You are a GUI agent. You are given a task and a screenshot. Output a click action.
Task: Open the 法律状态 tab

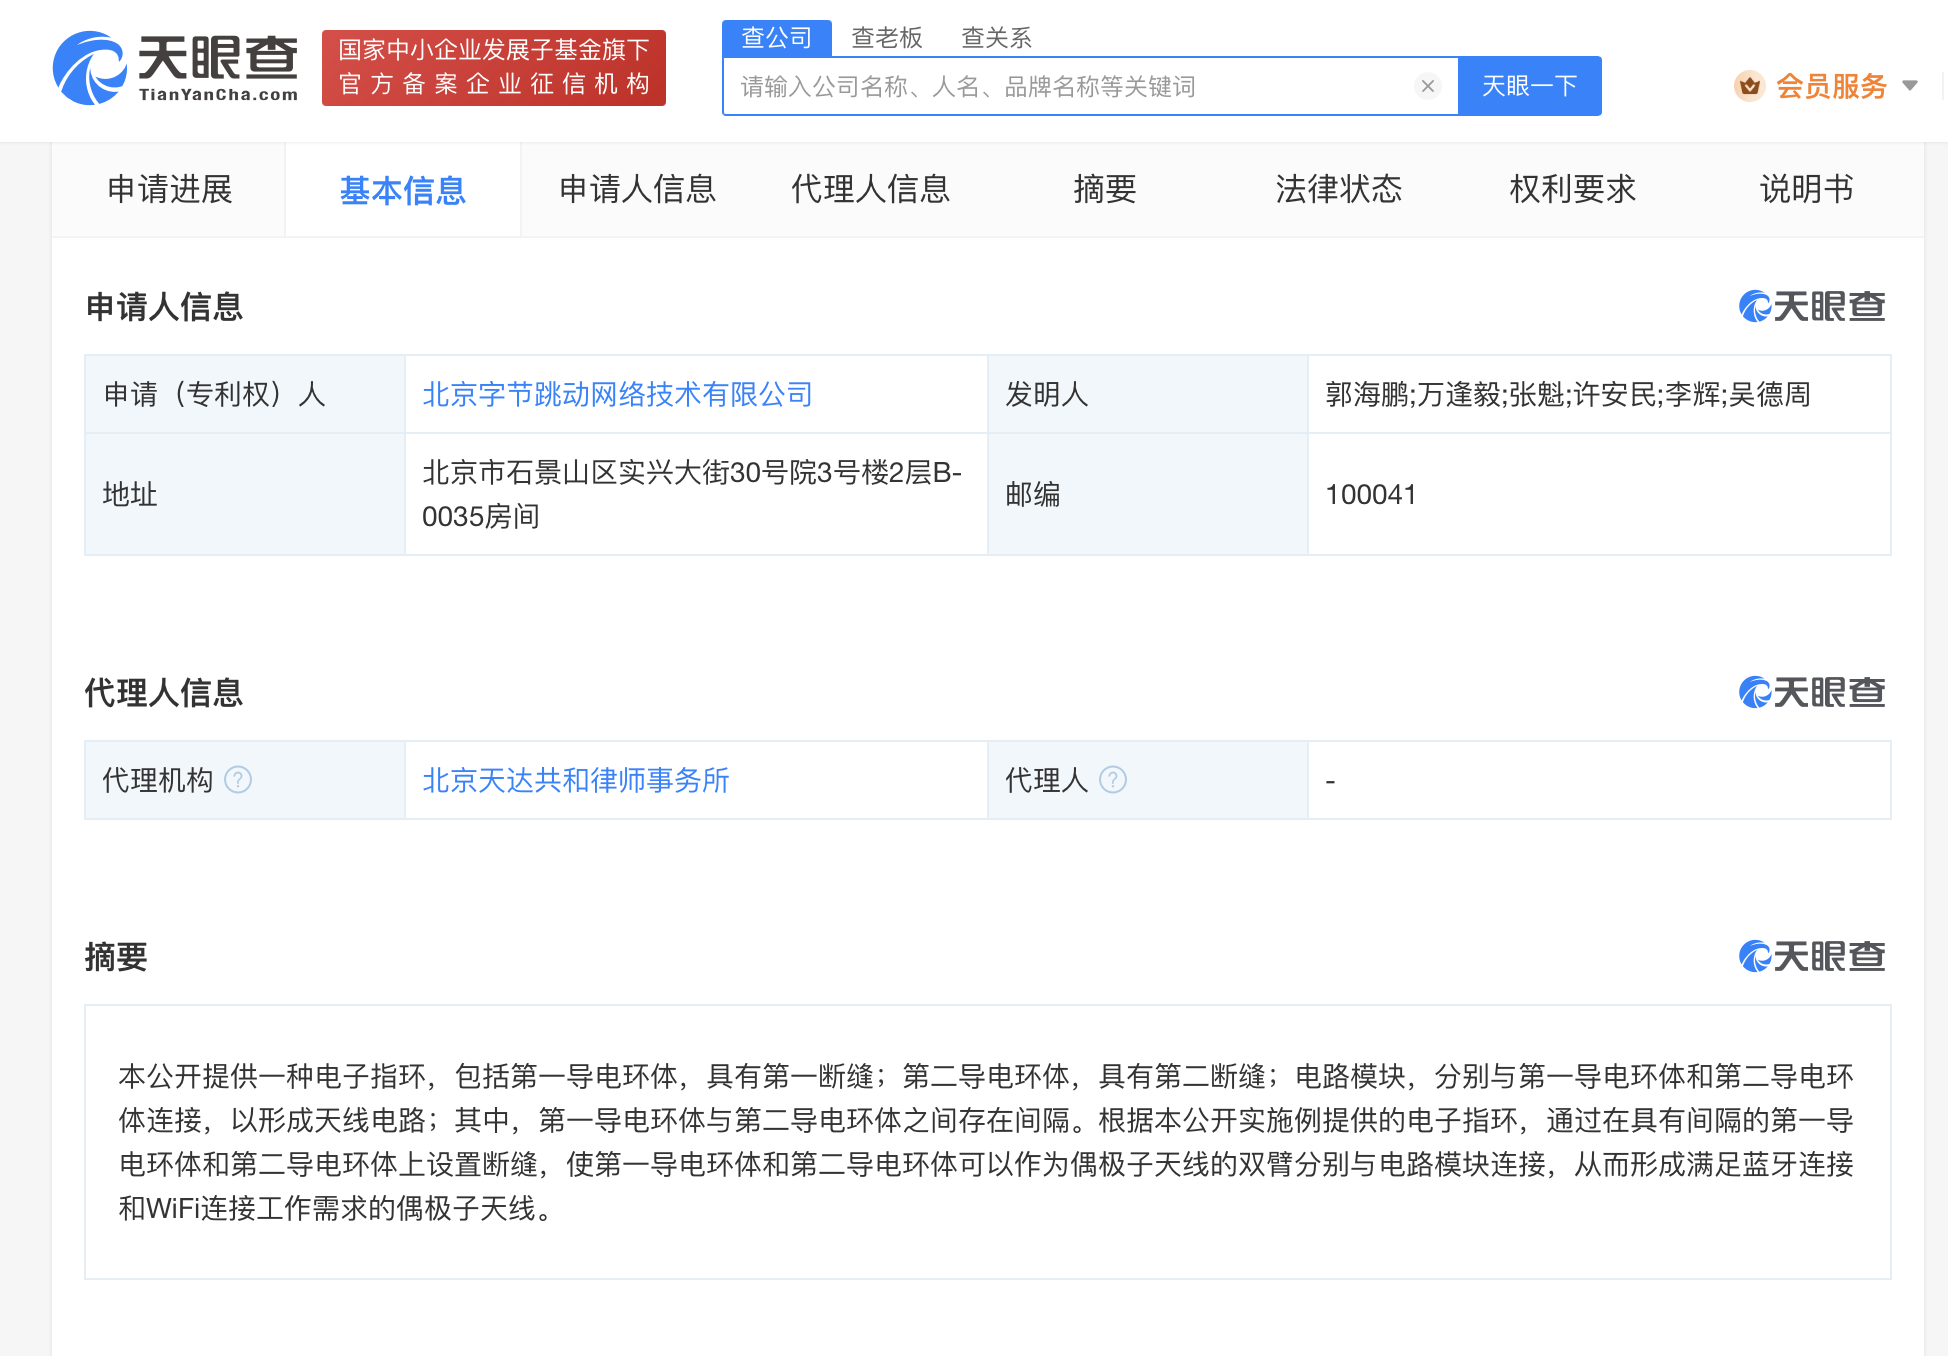pyautogui.click(x=1338, y=189)
